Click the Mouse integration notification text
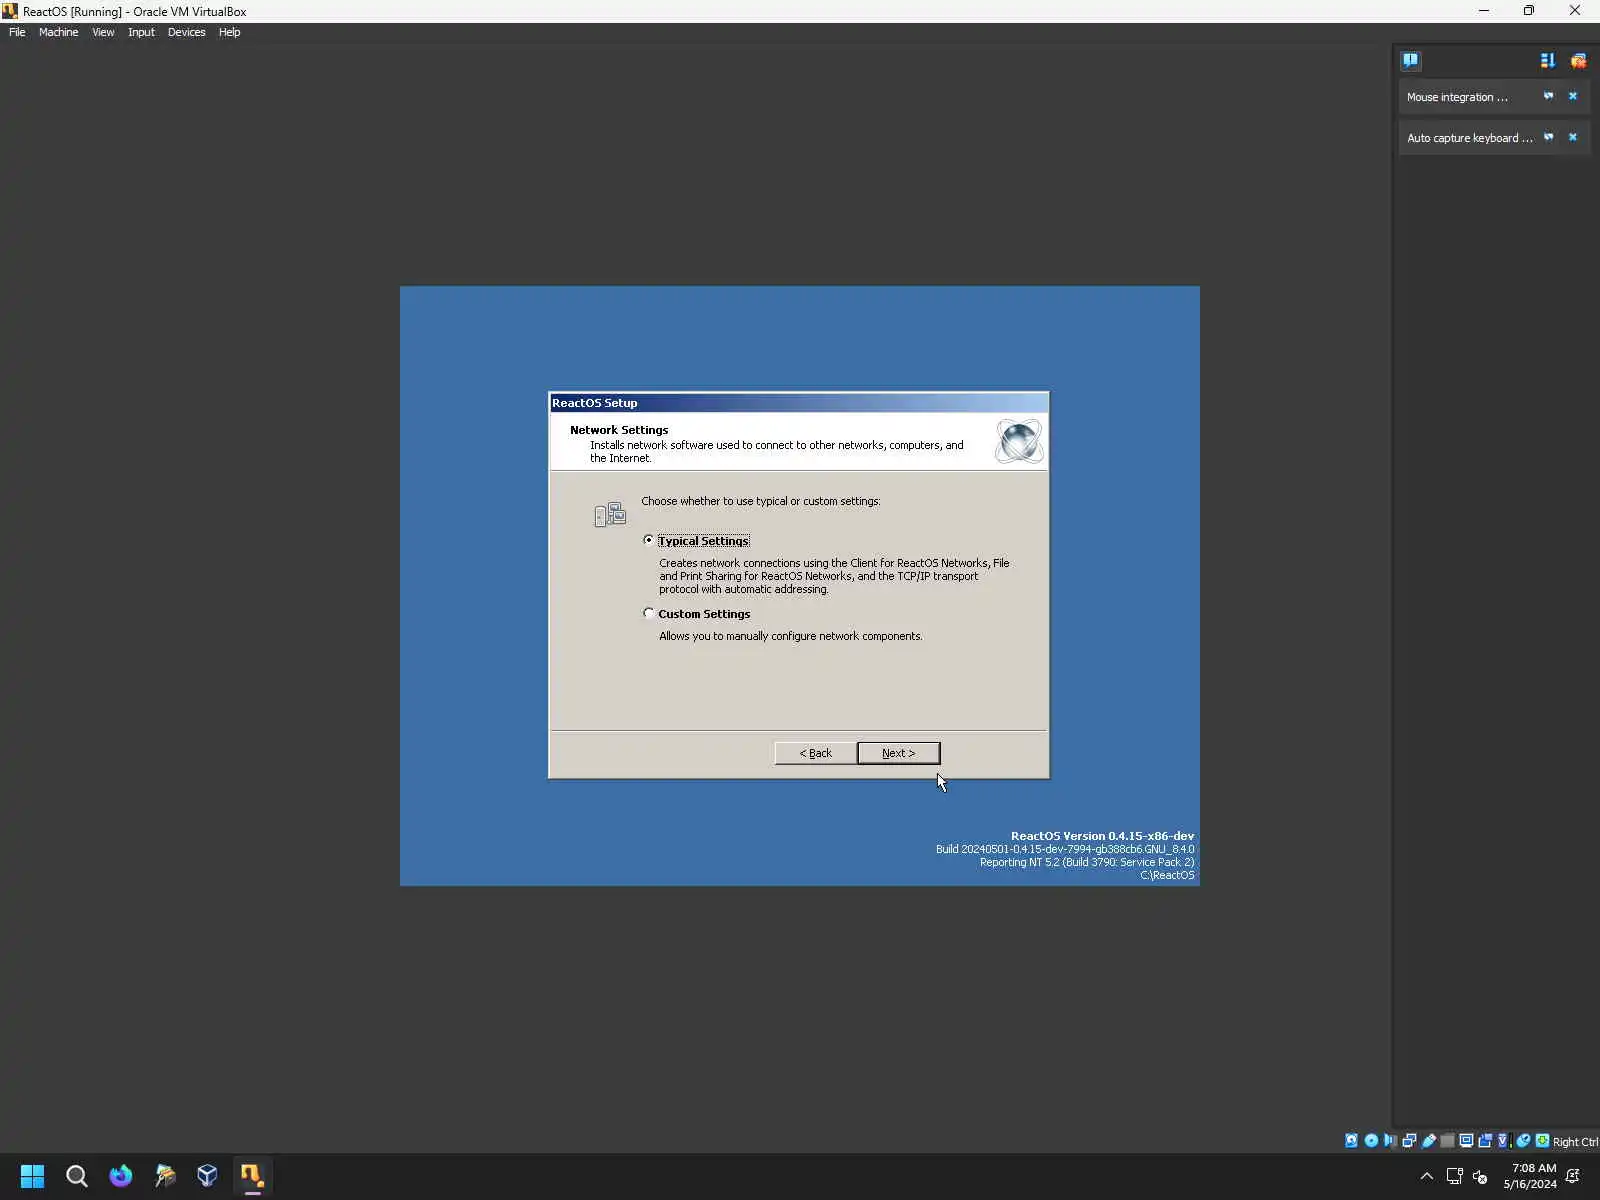 point(1457,97)
